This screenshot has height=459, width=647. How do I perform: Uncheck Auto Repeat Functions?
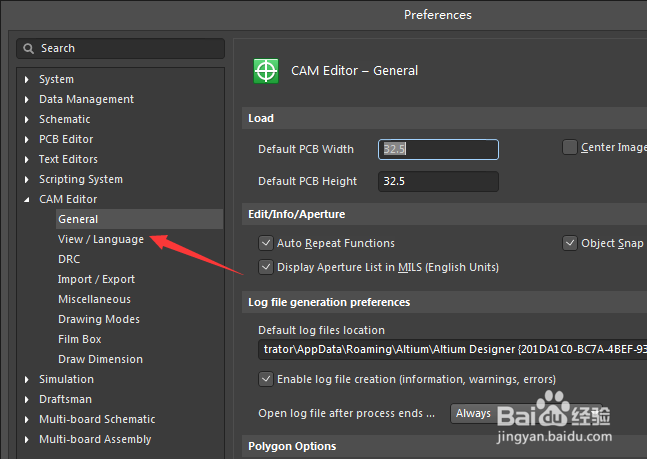point(266,243)
